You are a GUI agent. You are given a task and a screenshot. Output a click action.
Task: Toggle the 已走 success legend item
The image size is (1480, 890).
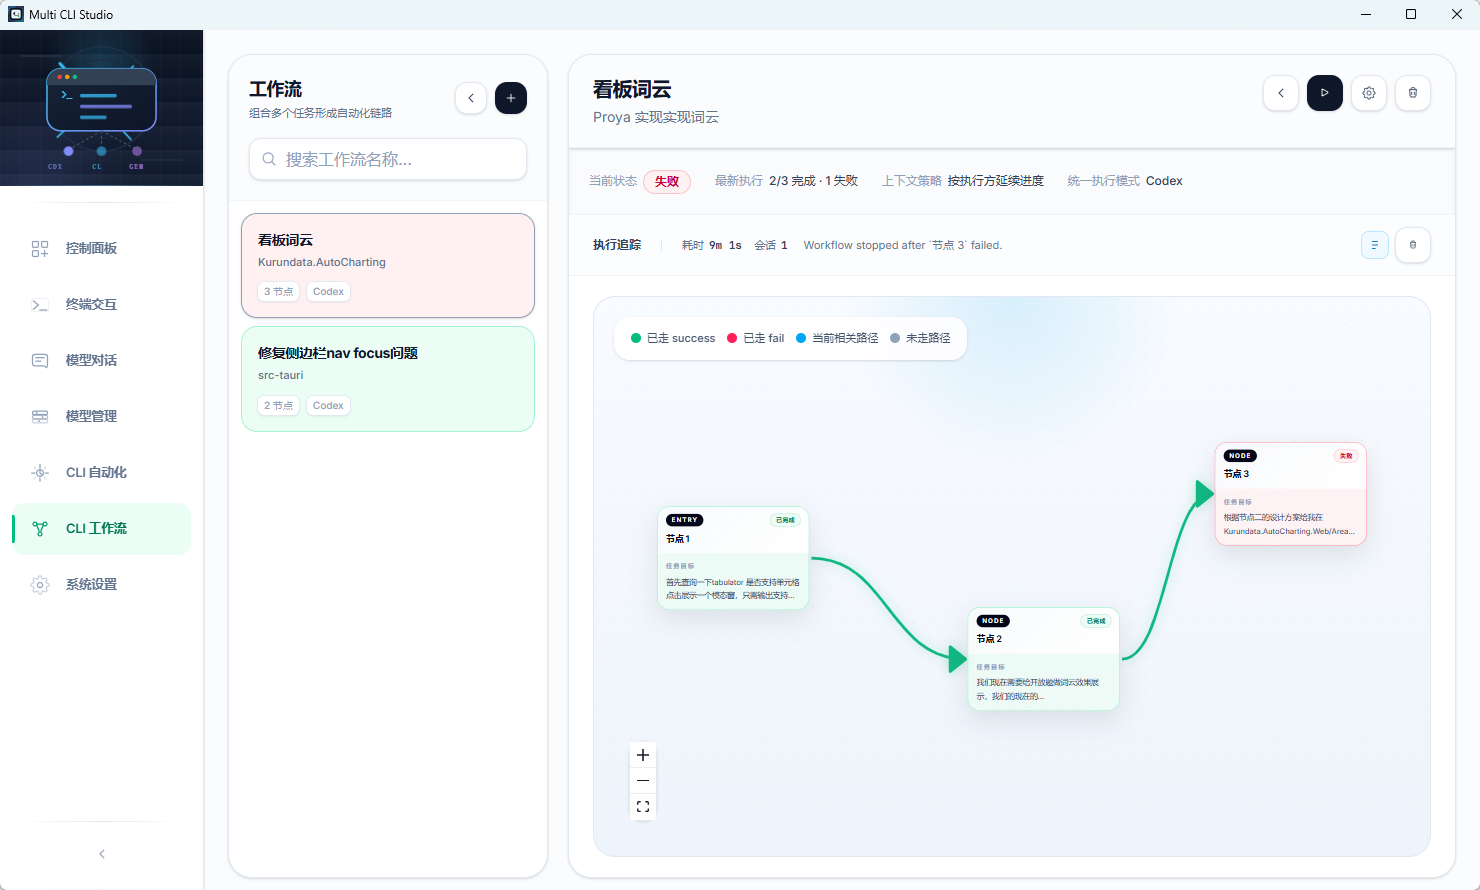pos(673,338)
